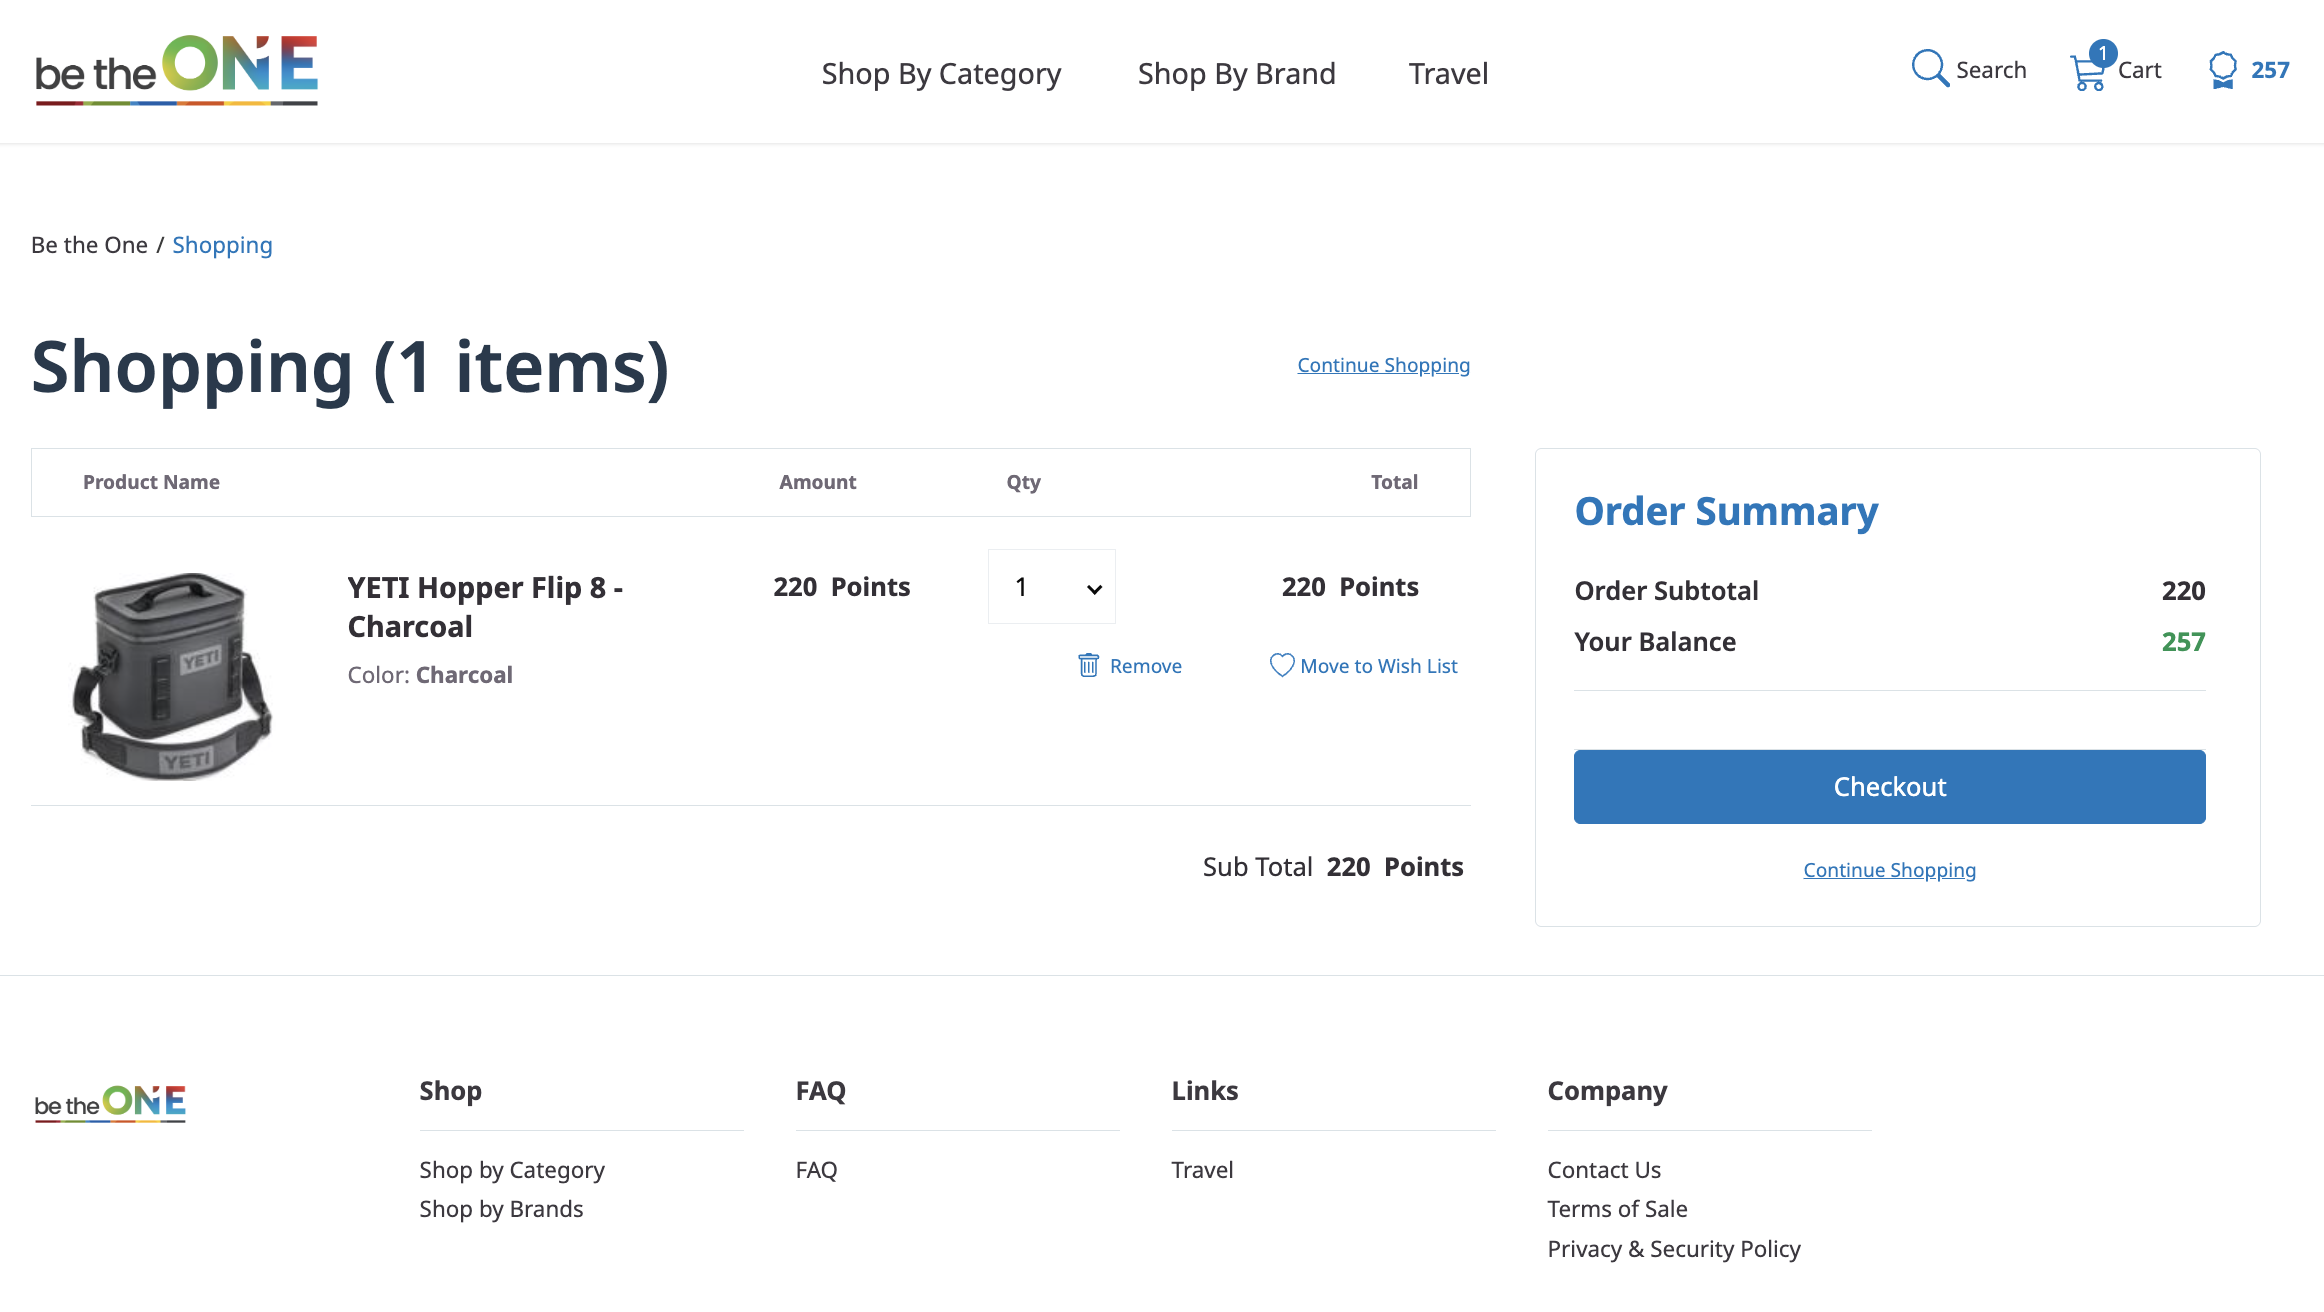Image resolution: width=2324 pixels, height=1312 pixels.
Task: Click Continue Shopping link beside page heading
Action: (x=1383, y=365)
